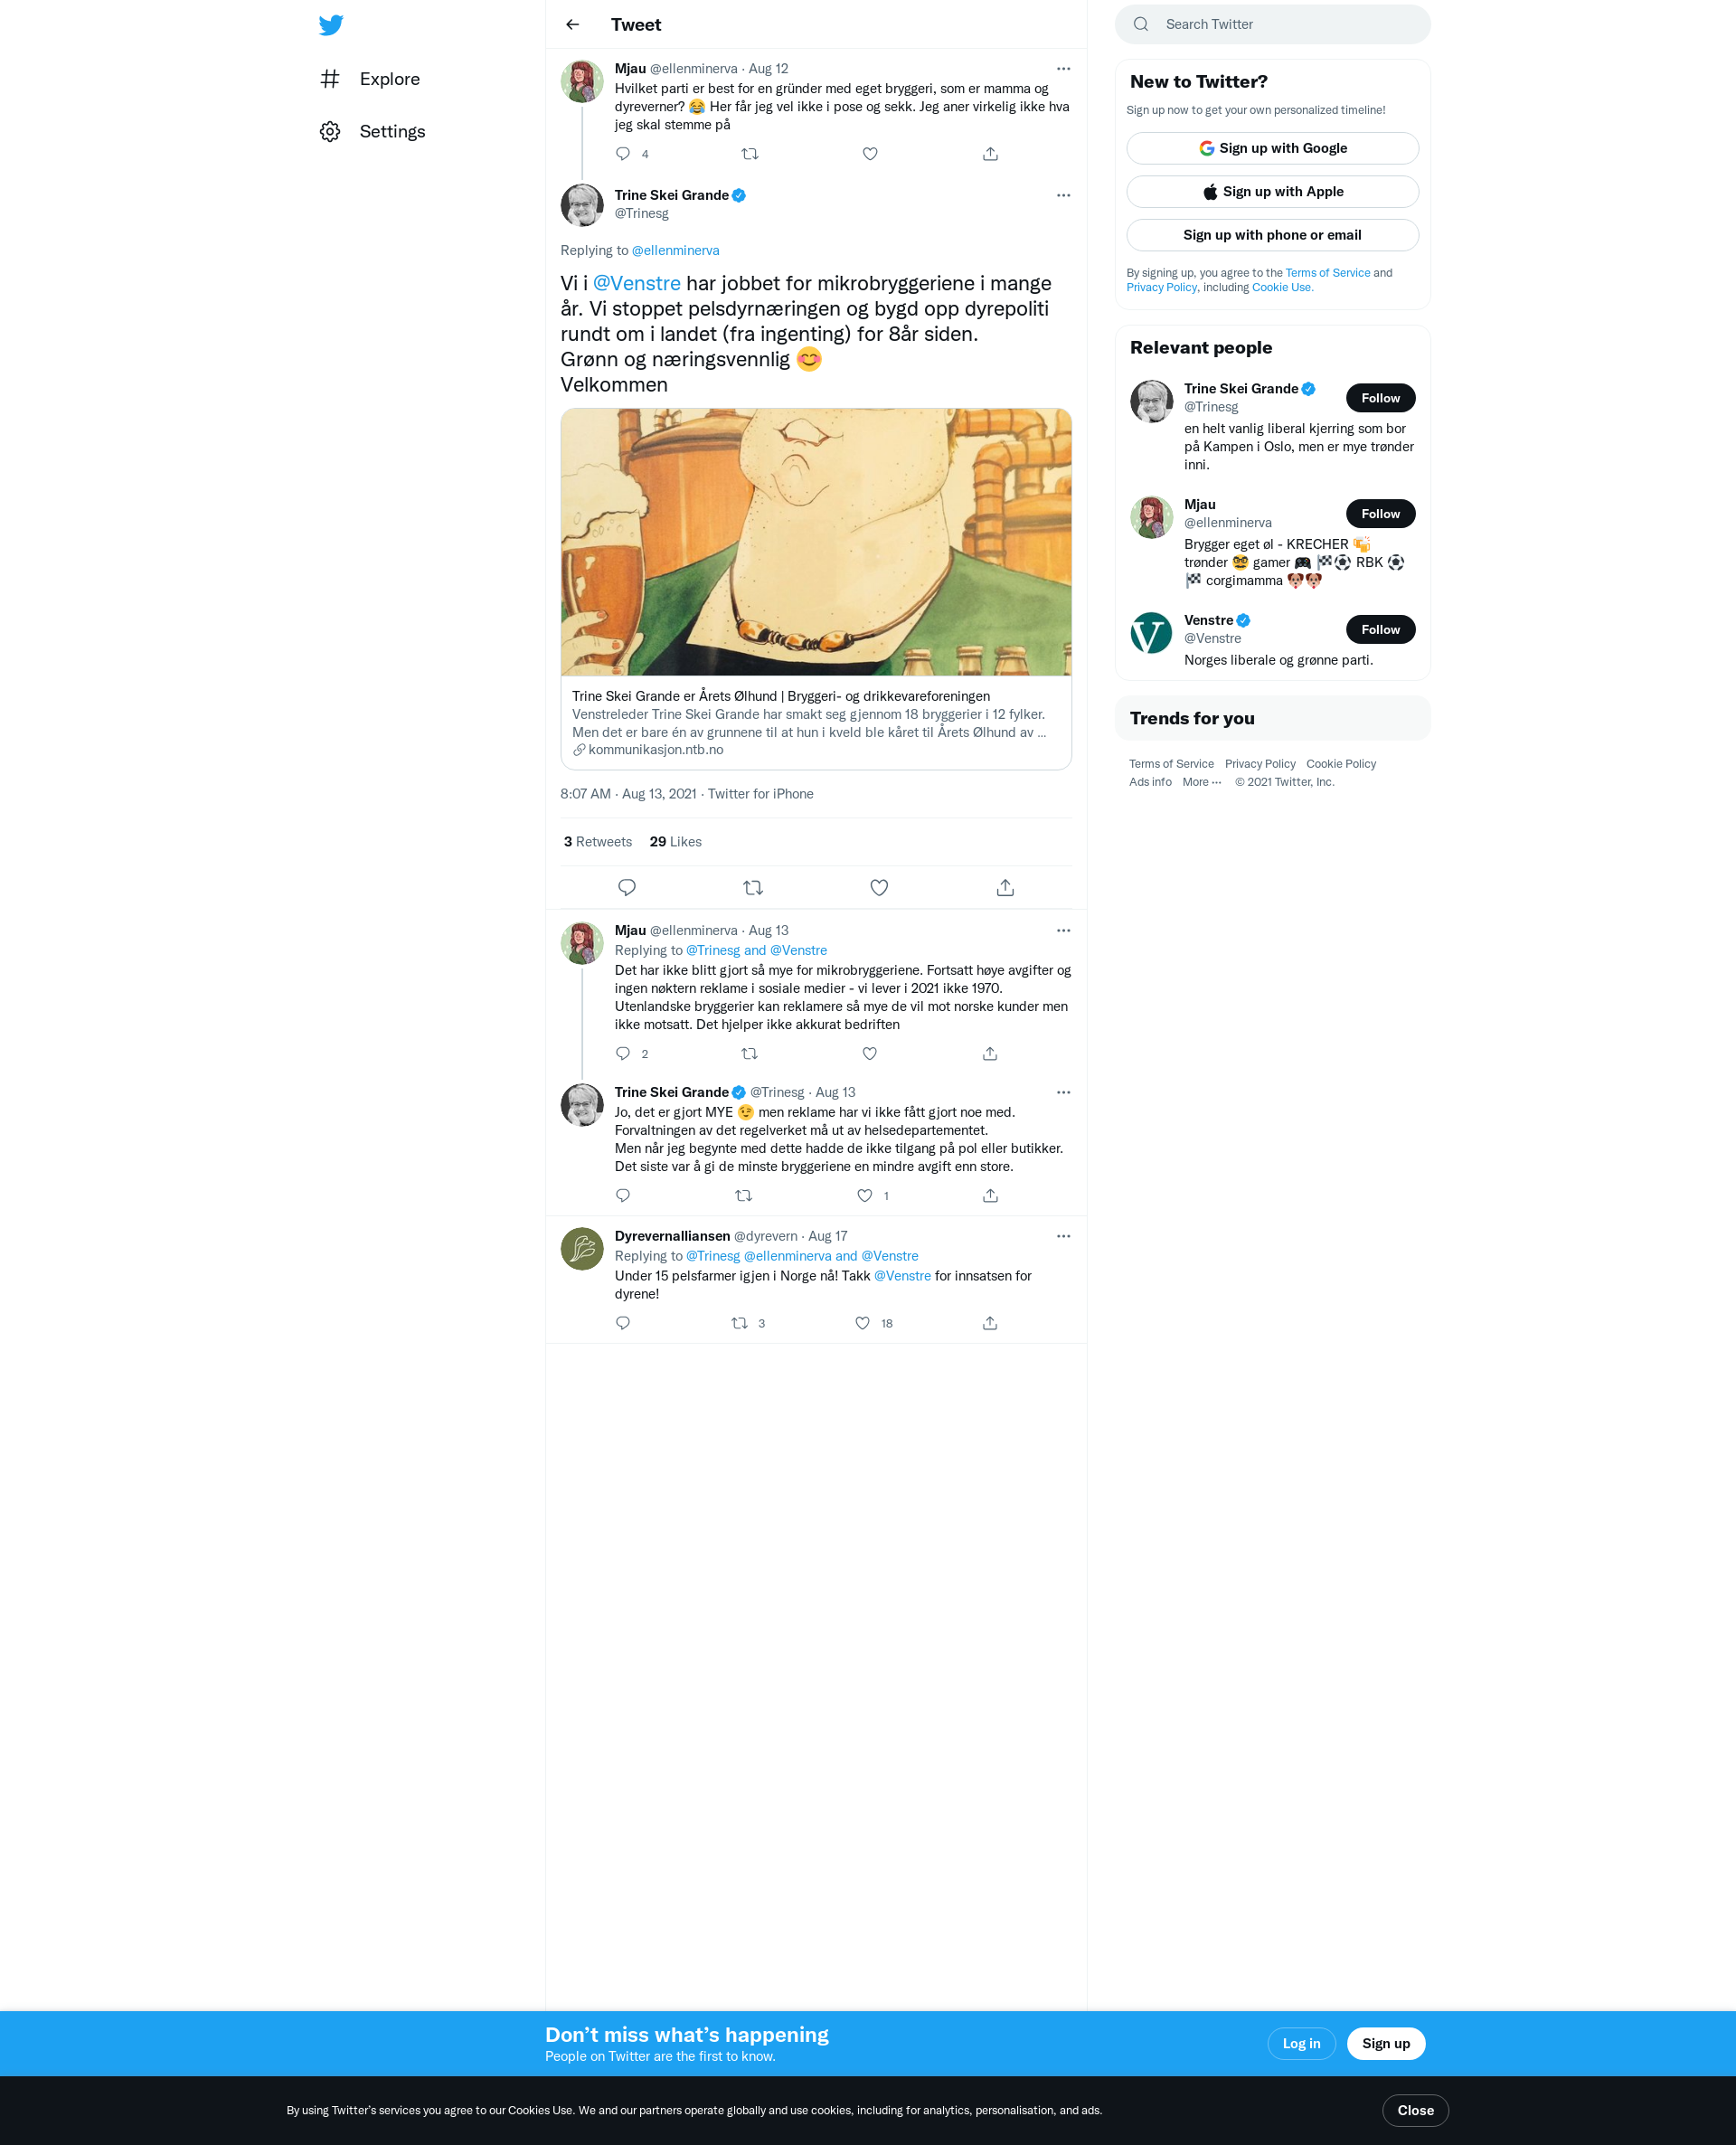Go back using the arrow icon
Viewport: 1736px width, 2145px height.
click(x=573, y=25)
